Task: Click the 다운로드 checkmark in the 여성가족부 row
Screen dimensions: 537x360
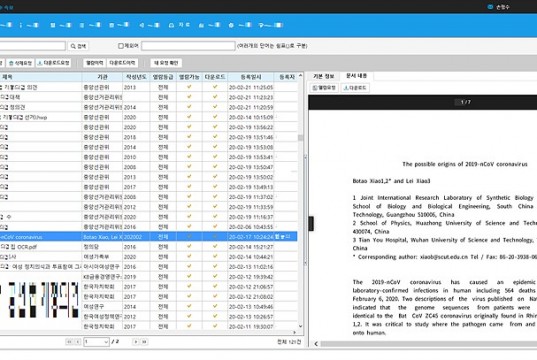Action: (215, 256)
